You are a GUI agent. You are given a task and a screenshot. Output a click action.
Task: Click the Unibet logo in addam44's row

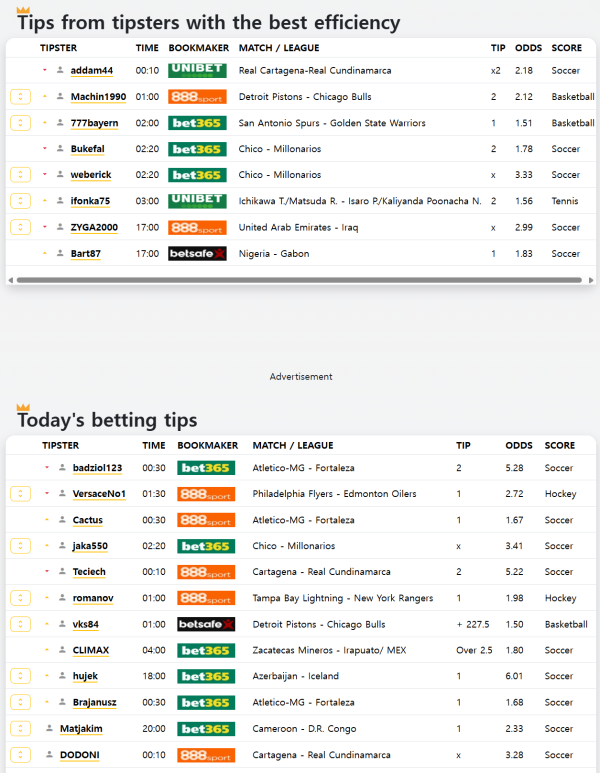197,71
